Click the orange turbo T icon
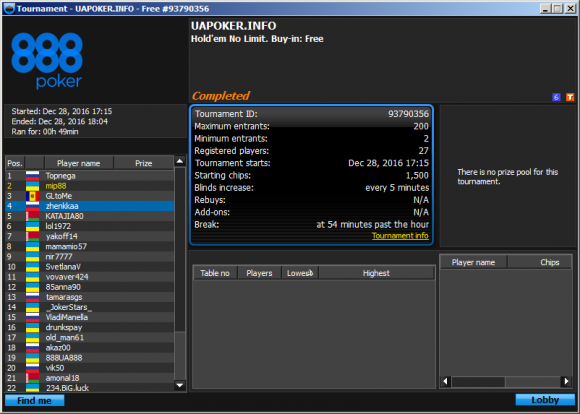Image resolution: width=580 pixels, height=414 pixels. tap(570, 97)
